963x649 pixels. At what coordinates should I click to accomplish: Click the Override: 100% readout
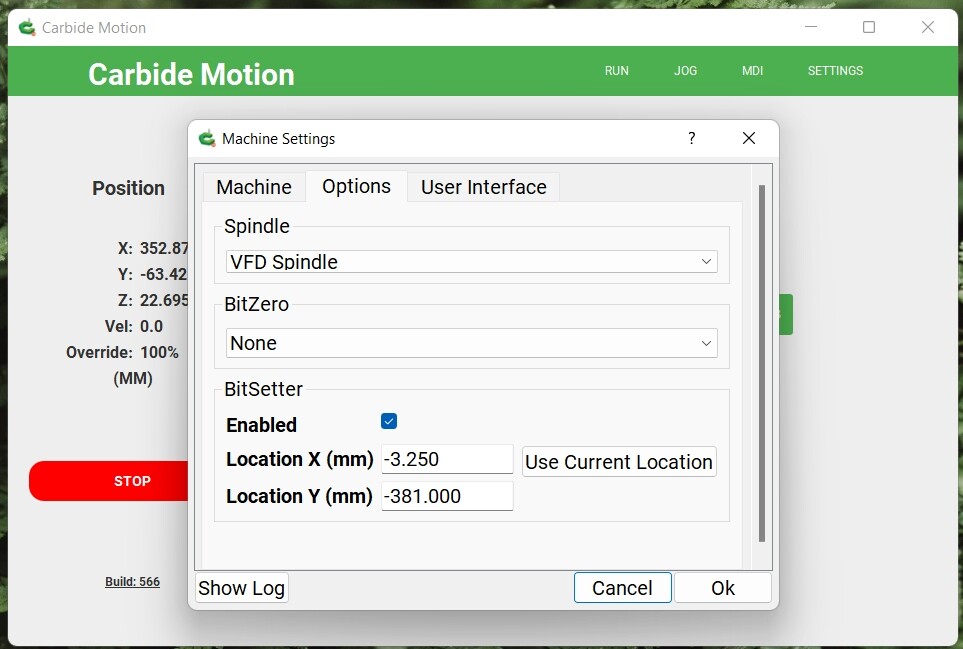pyautogui.click(x=123, y=352)
